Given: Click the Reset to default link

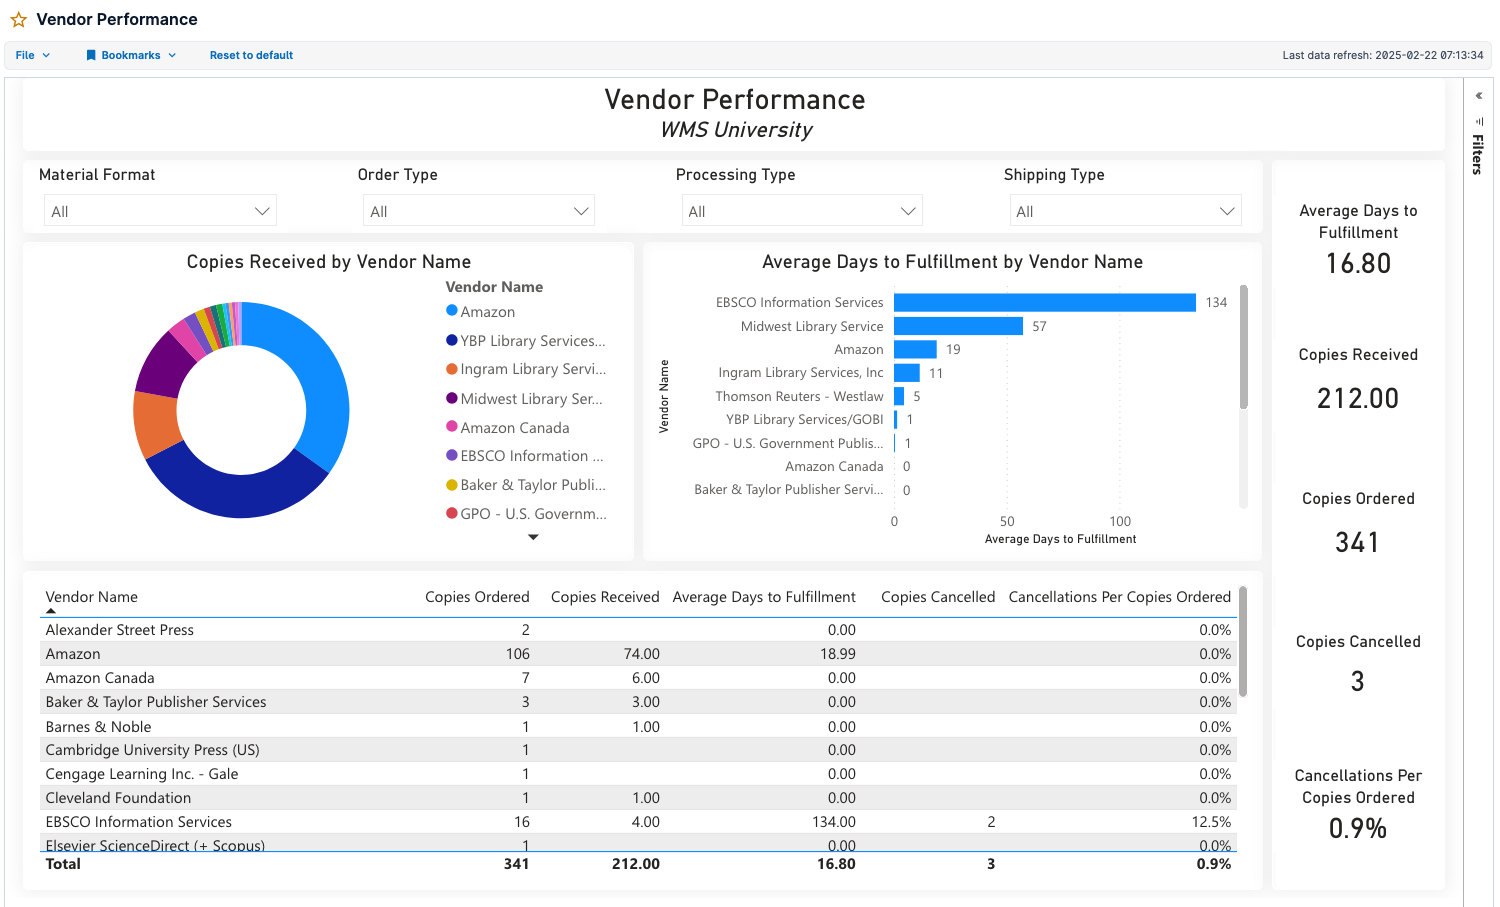Looking at the screenshot, I should (x=251, y=55).
